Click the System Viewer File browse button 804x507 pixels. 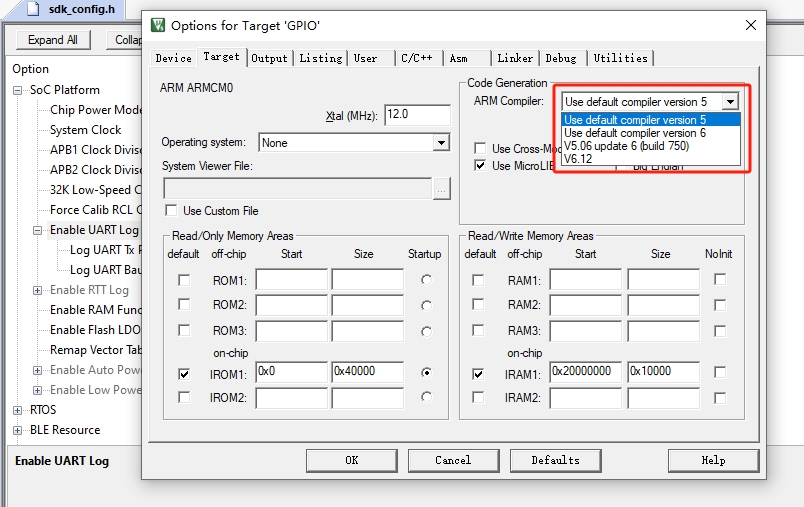[x=442, y=188]
